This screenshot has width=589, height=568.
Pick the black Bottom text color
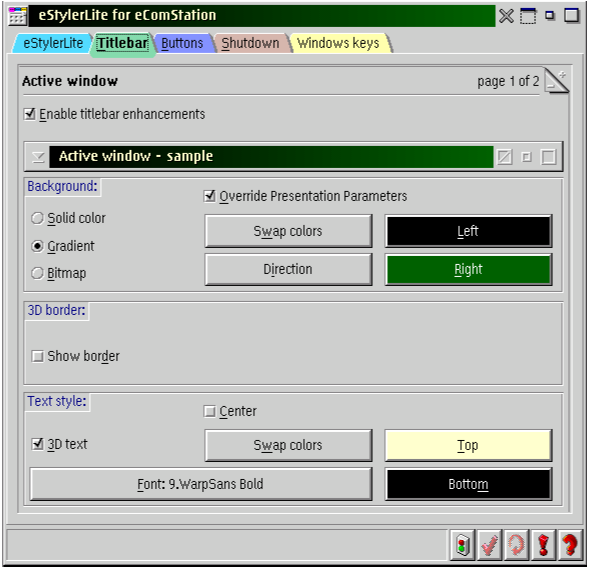tap(468, 484)
